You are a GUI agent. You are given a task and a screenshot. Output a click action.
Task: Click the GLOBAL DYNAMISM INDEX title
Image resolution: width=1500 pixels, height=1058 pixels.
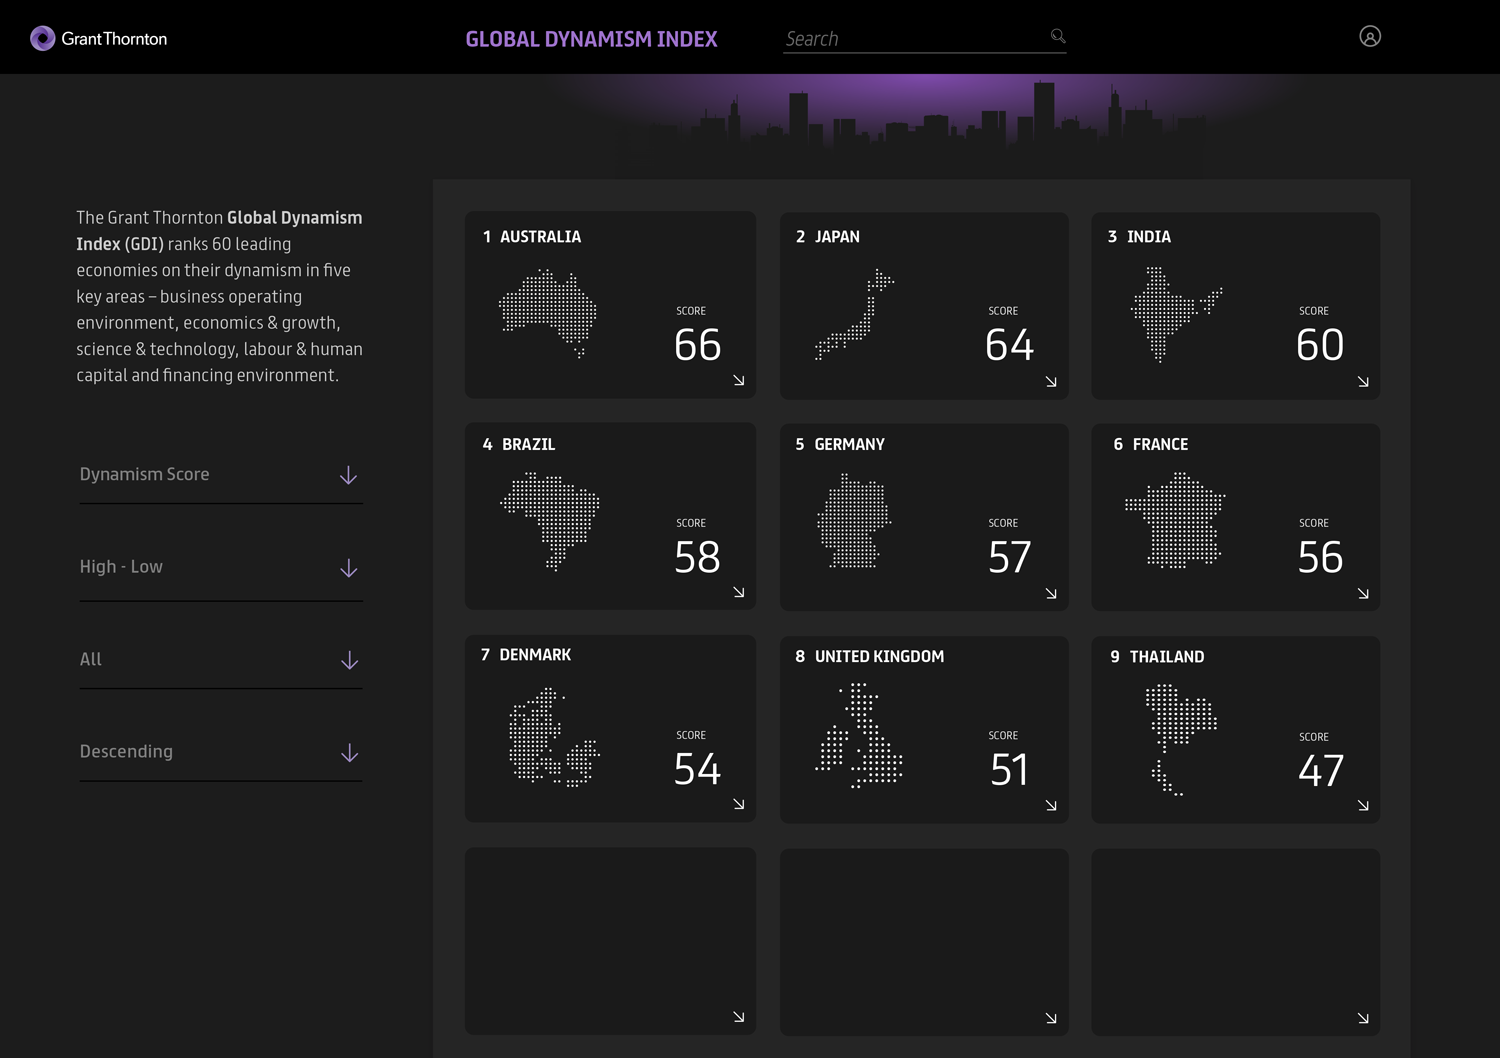tap(591, 38)
